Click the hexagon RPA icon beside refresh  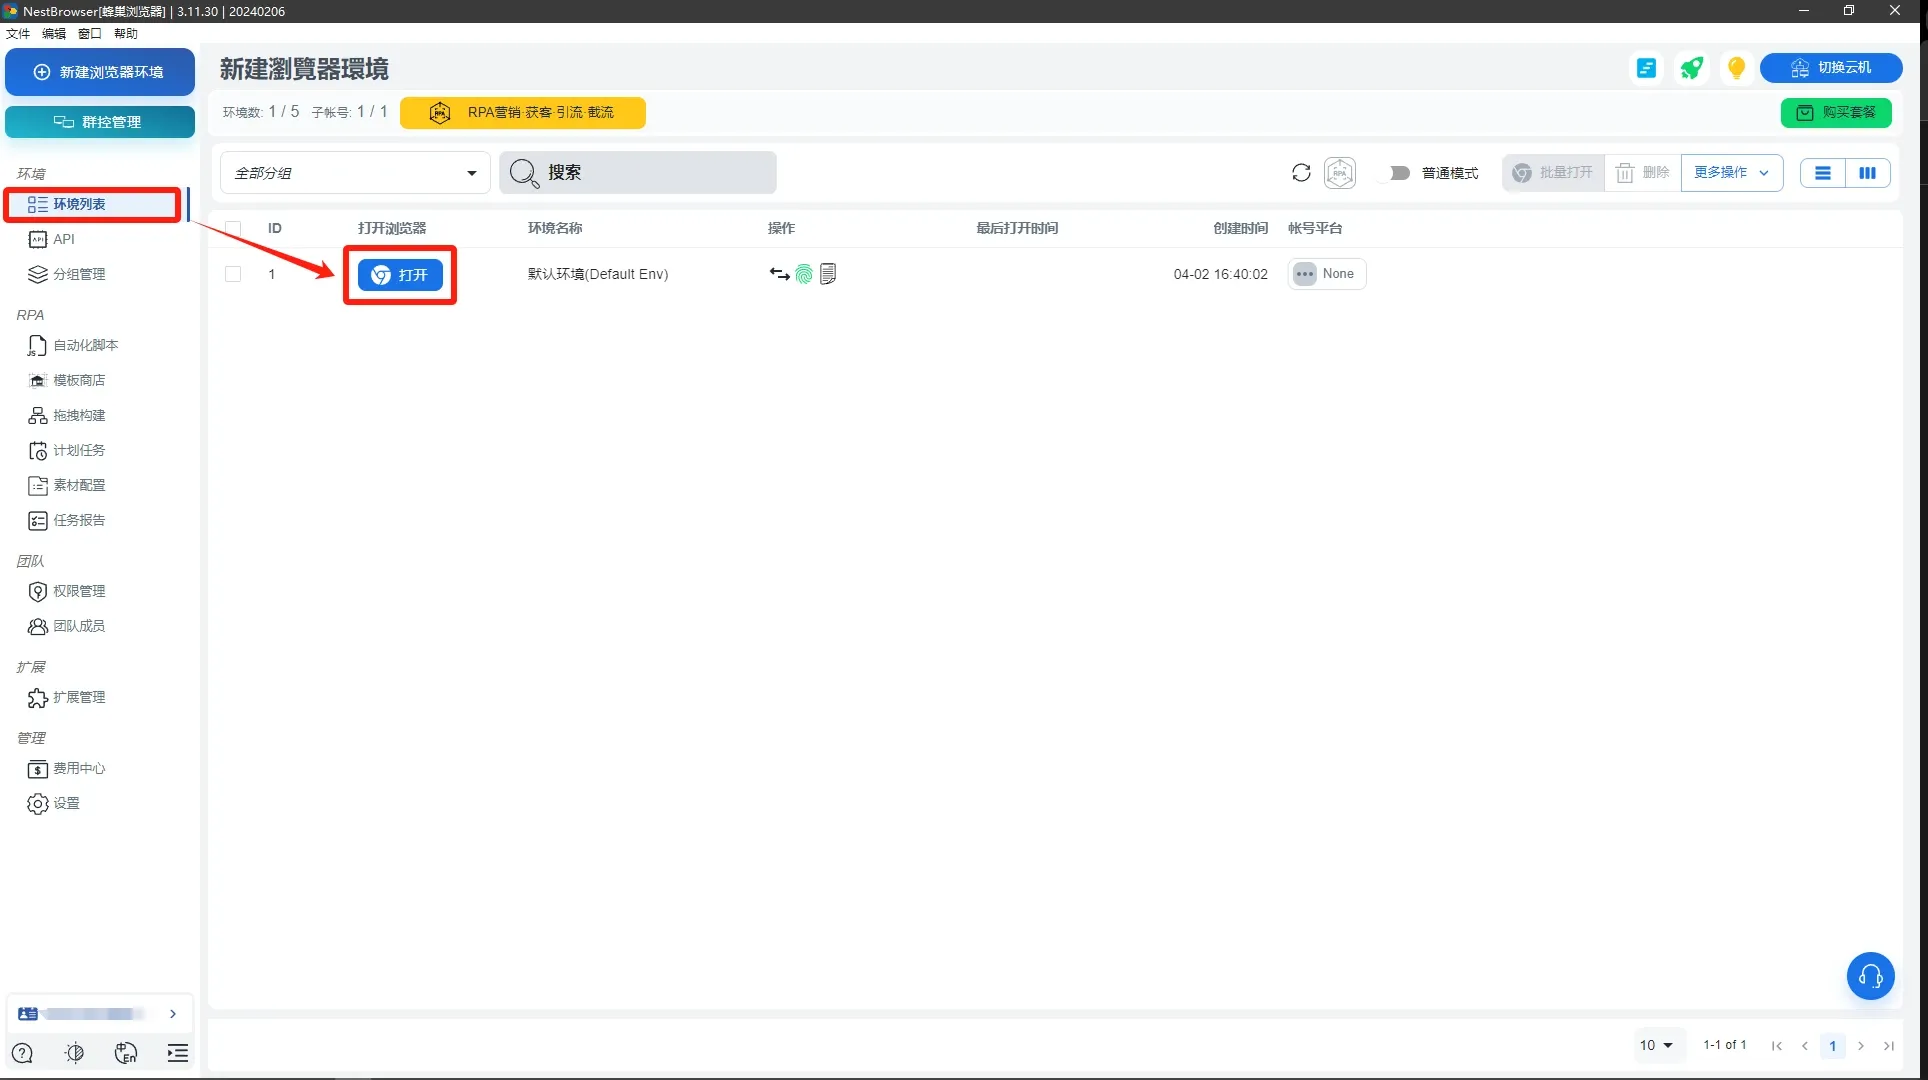pos(1340,173)
